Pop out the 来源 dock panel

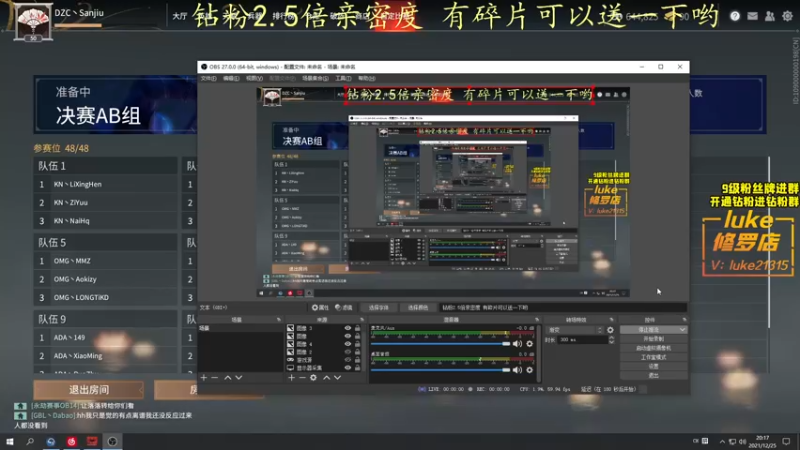pyautogui.click(x=362, y=320)
